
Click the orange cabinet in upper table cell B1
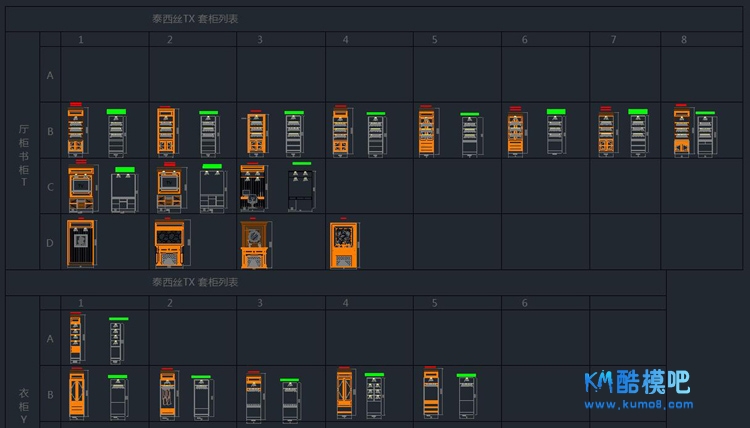click(x=76, y=131)
